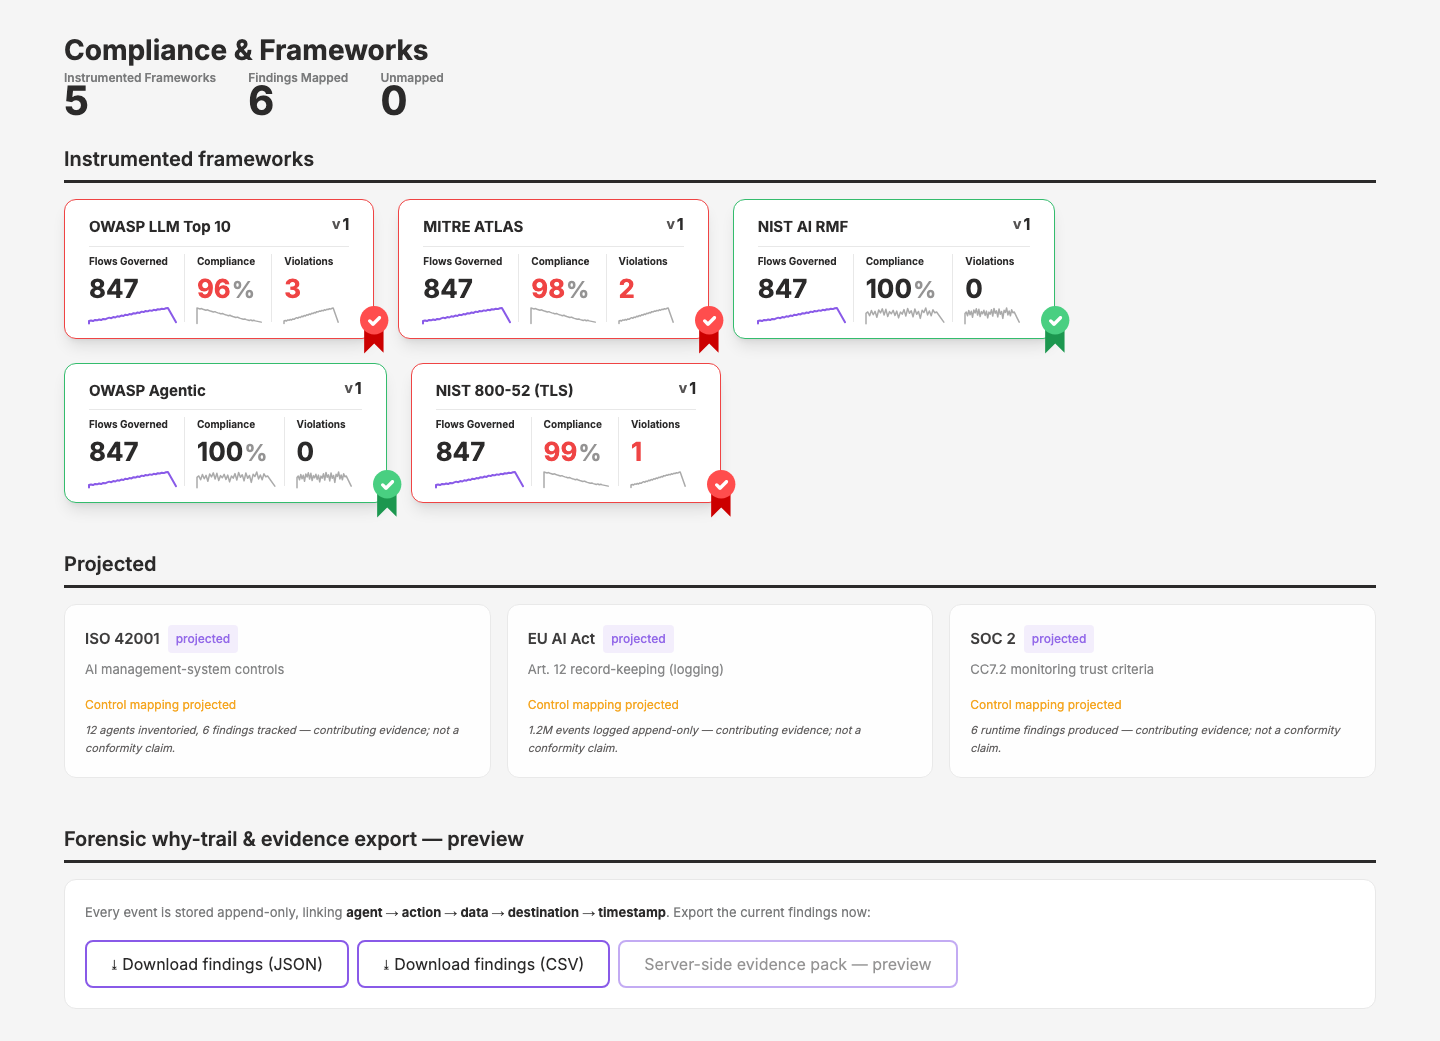
Task: Click the v1 label on MITRE ATLAS
Action: [x=676, y=225]
